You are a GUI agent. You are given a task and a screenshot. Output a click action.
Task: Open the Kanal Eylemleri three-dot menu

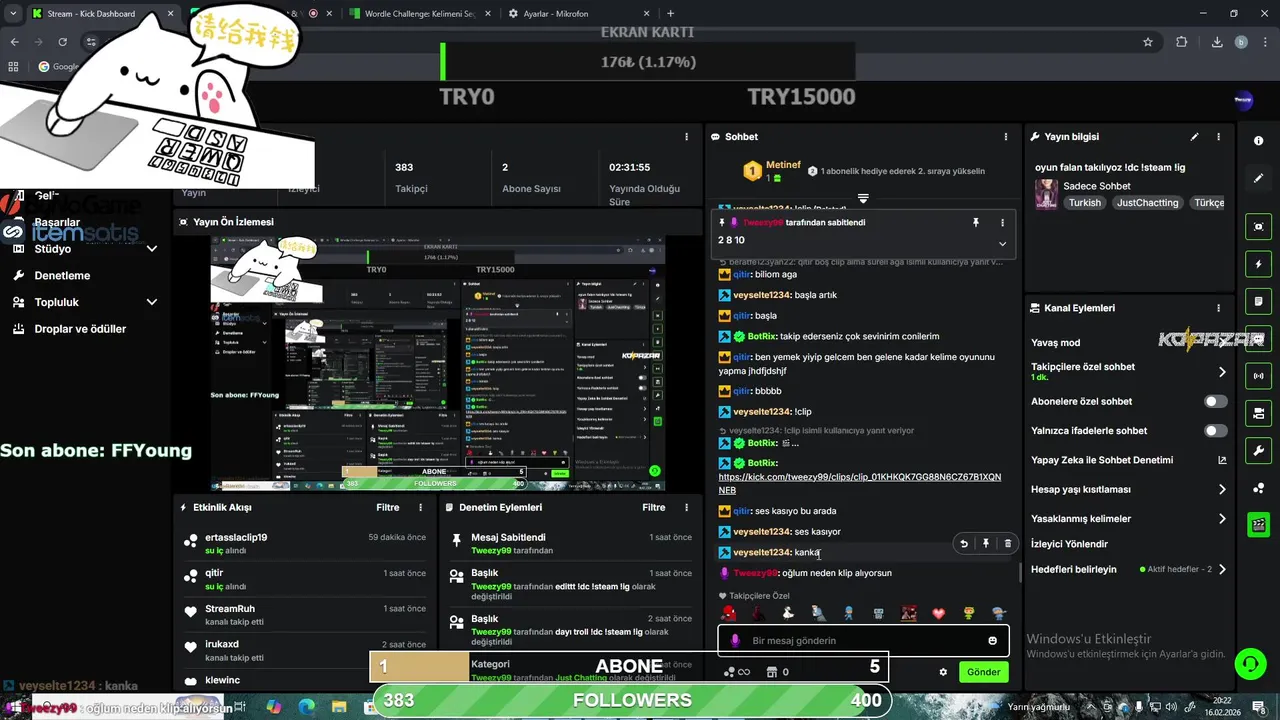point(1218,308)
